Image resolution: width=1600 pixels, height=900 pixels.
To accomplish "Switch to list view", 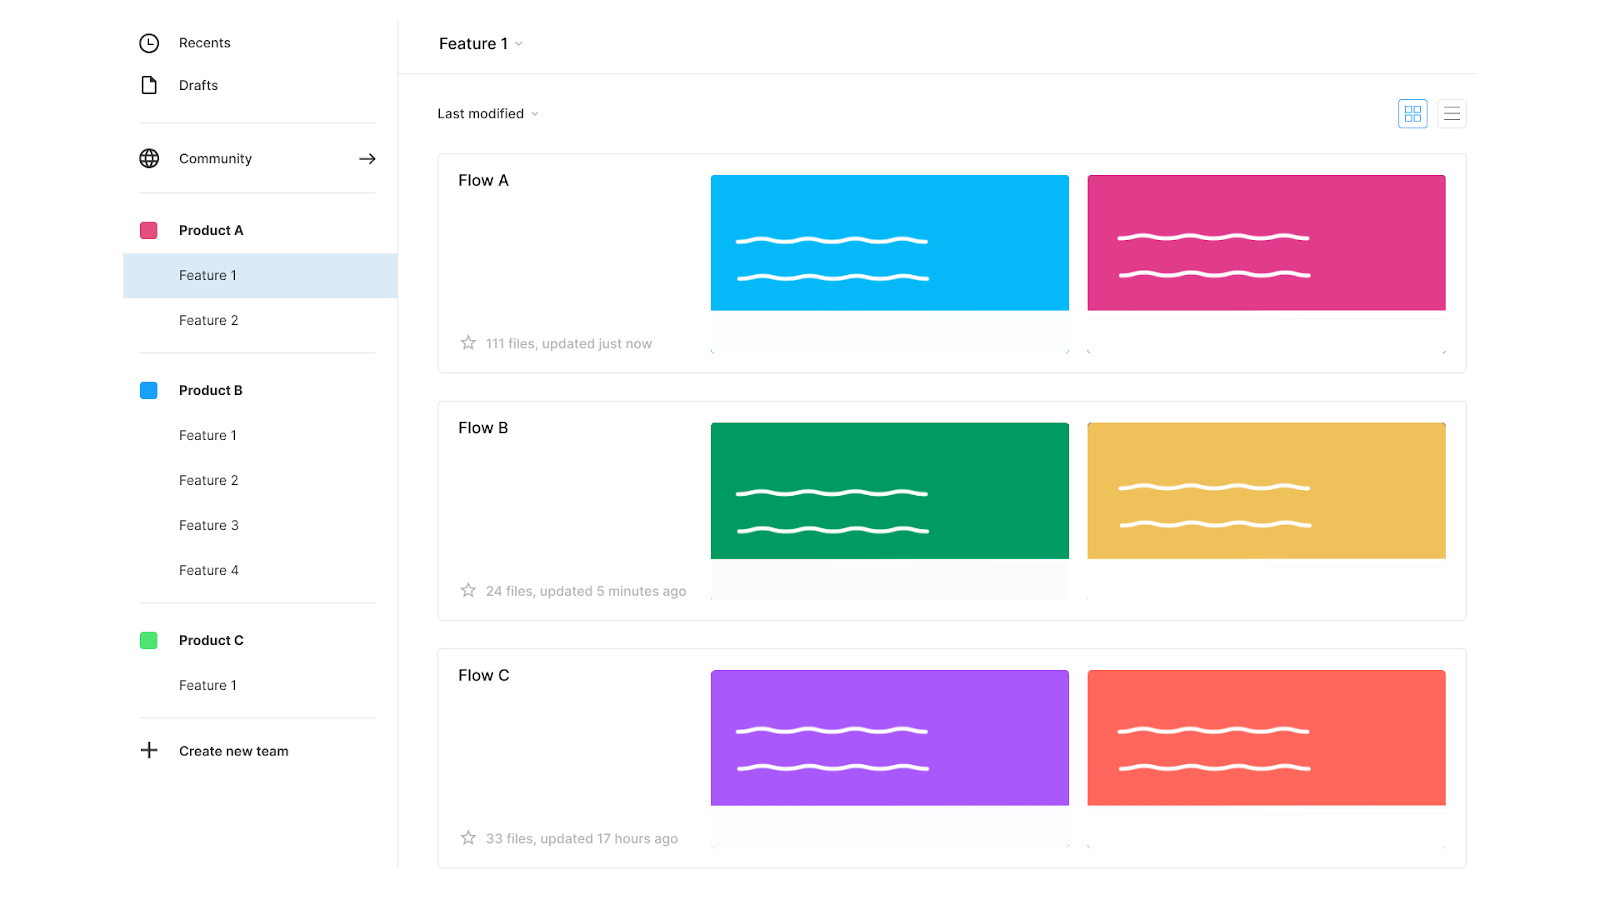I will [1452, 114].
